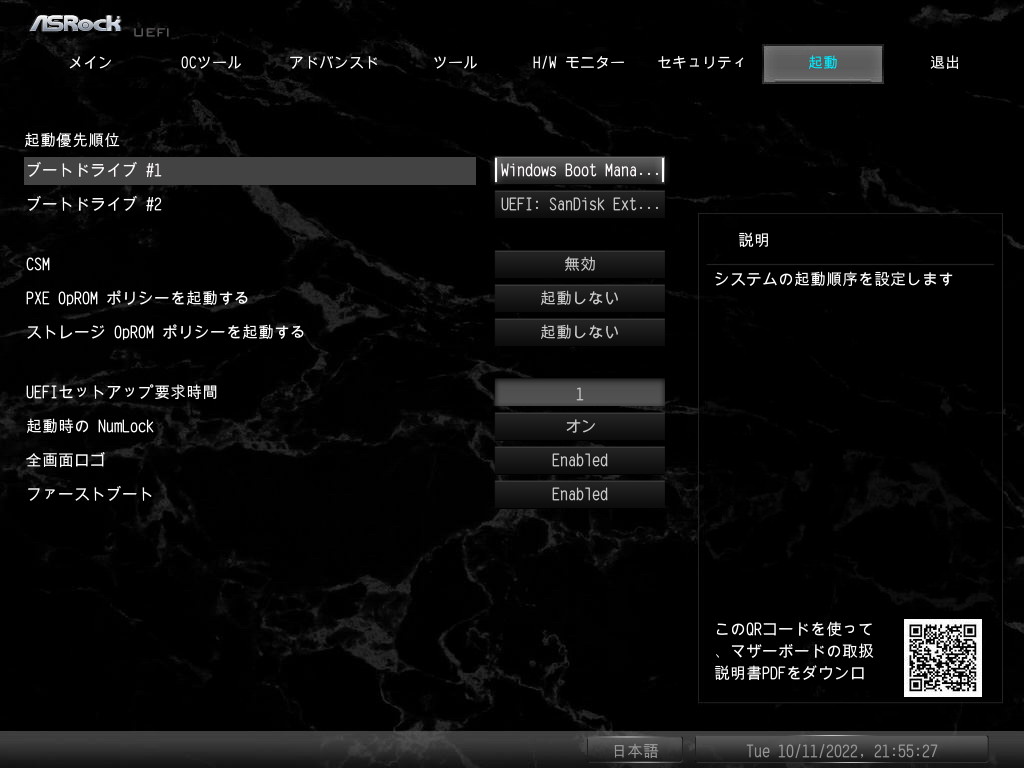Click the 説明 panel heading

754,240
